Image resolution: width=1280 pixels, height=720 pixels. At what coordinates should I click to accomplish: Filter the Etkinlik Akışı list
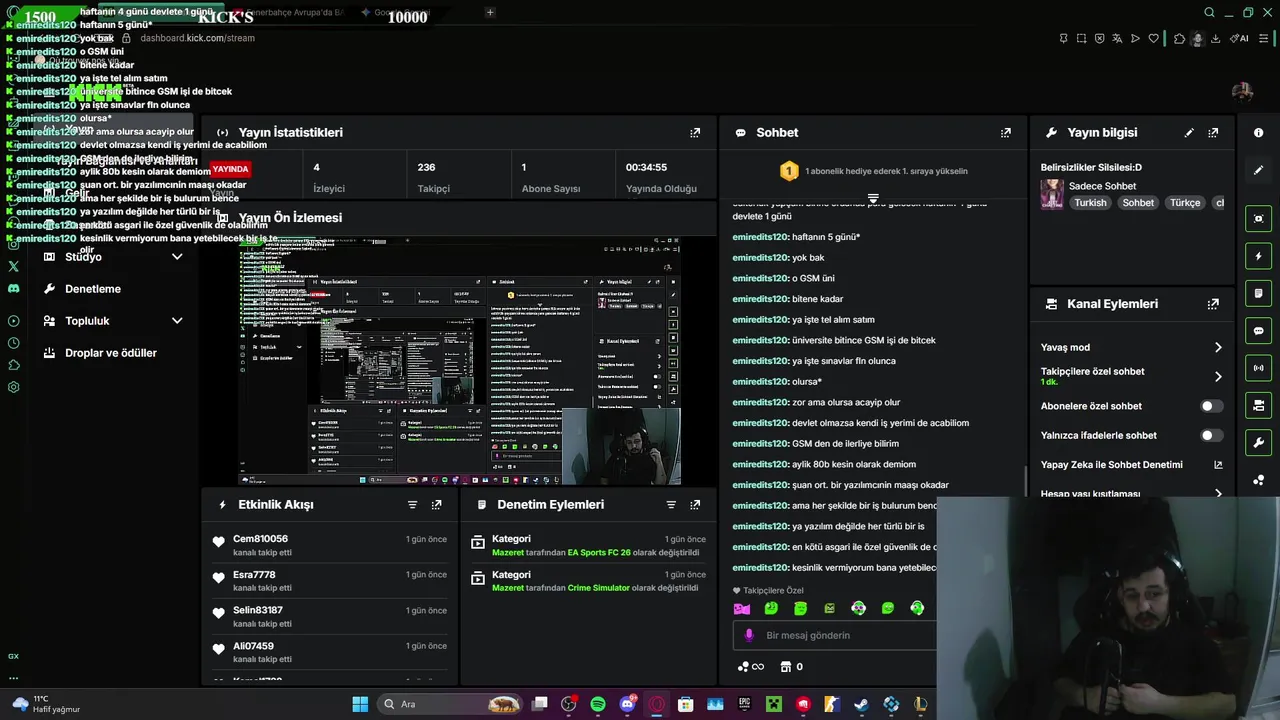412,505
